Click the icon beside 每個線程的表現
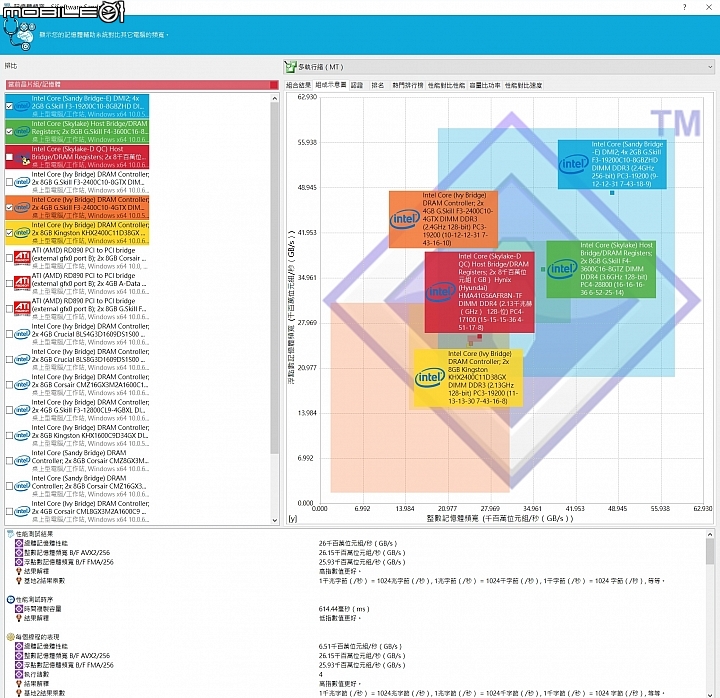The width and height of the screenshot is (720, 698). pos(11,637)
